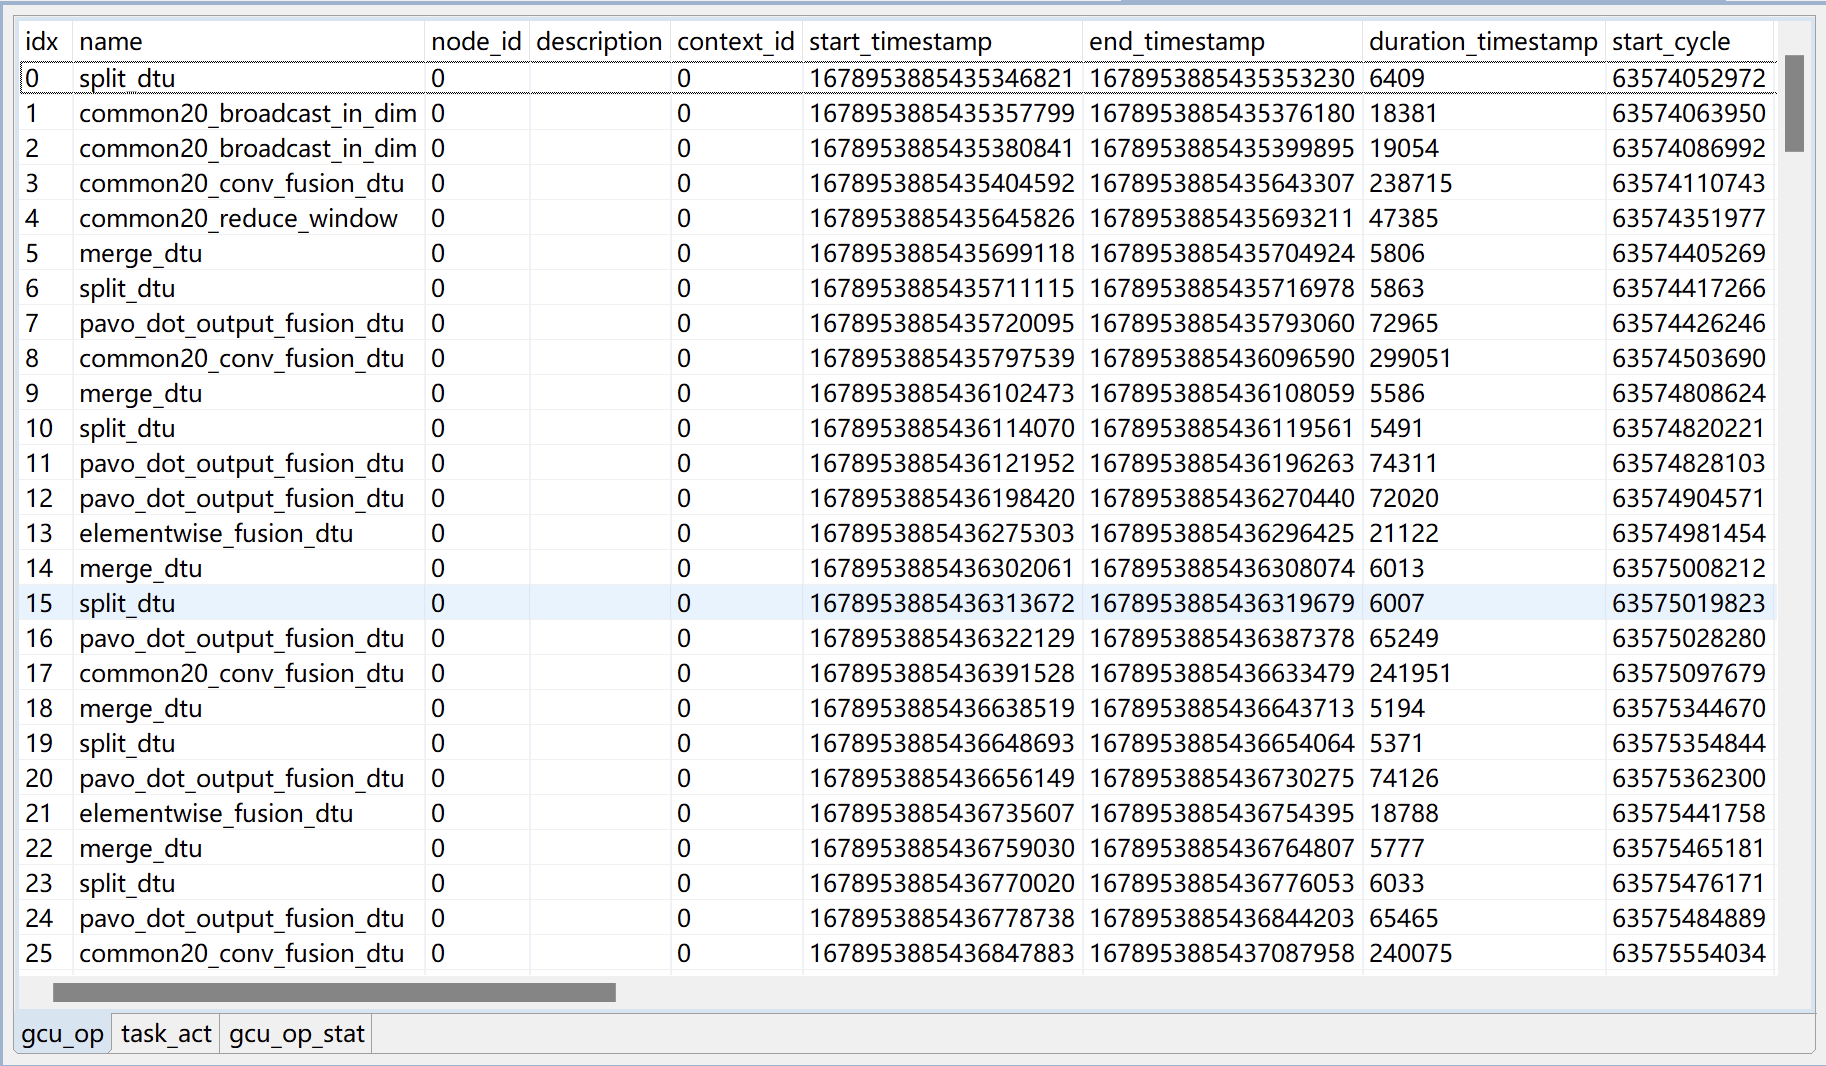The height and width of the screenshot is (1066, 1826).
Task: Select common20_conv_fusion_dtu in row 25
Action: click(x=241, y=953)
